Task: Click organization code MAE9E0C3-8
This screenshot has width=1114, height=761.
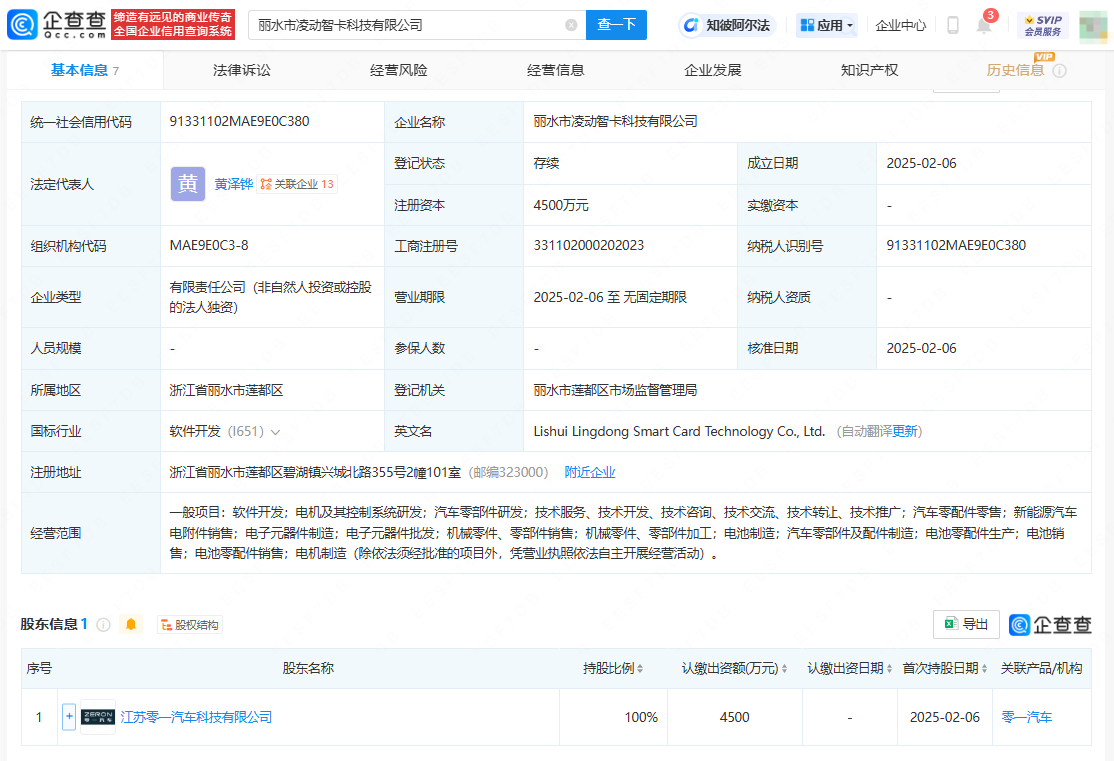Action: (209, 246)
